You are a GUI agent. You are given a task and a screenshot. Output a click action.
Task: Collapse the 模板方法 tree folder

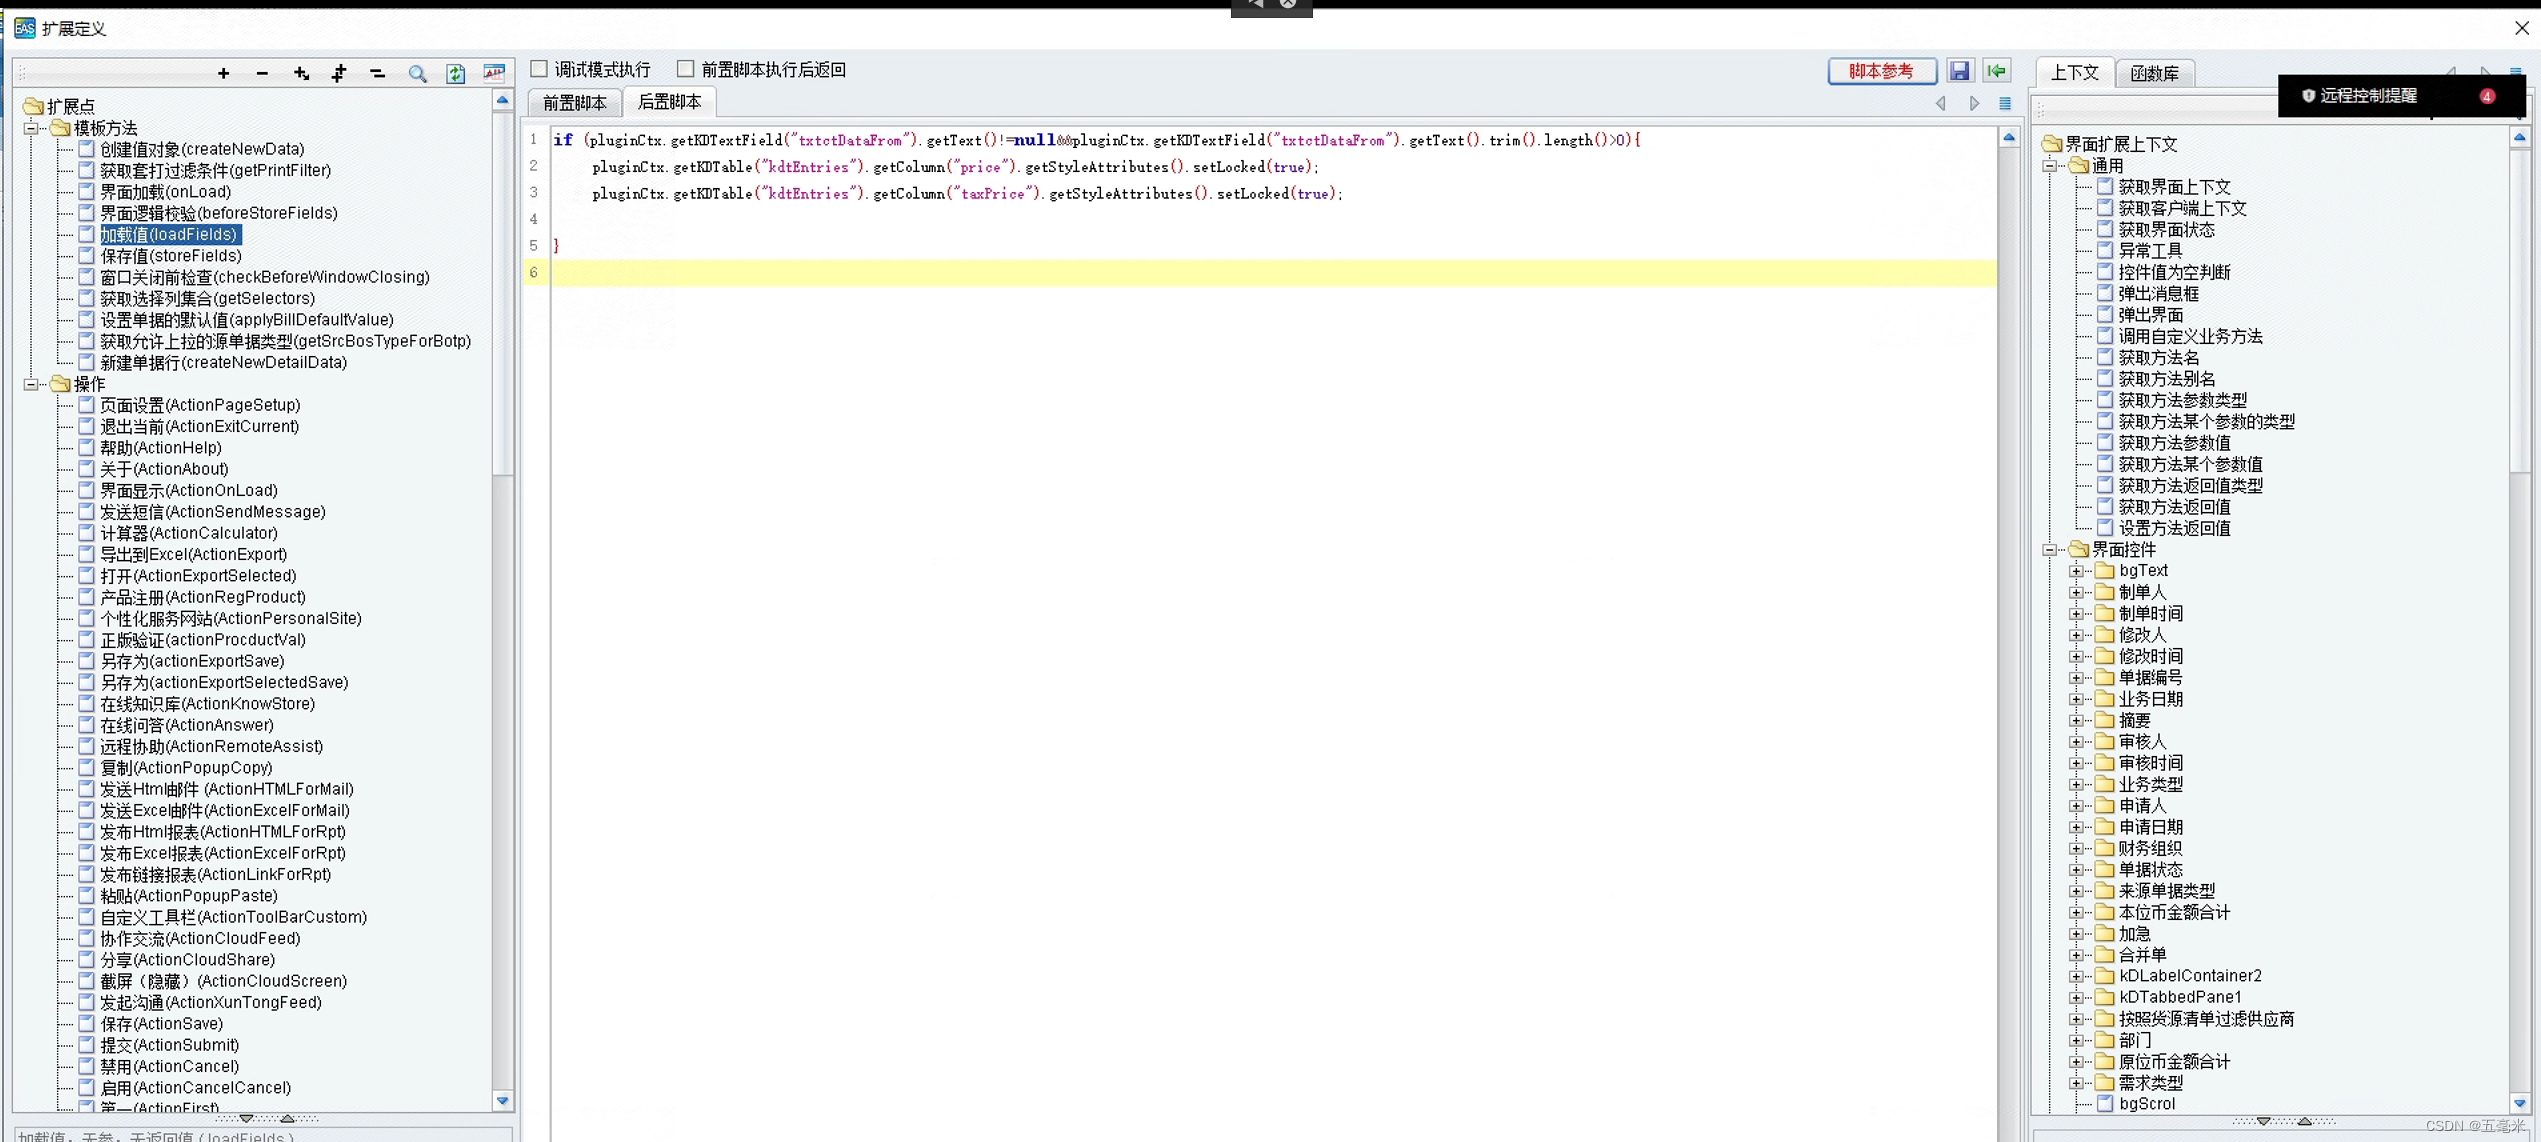[x=31, y=128]
